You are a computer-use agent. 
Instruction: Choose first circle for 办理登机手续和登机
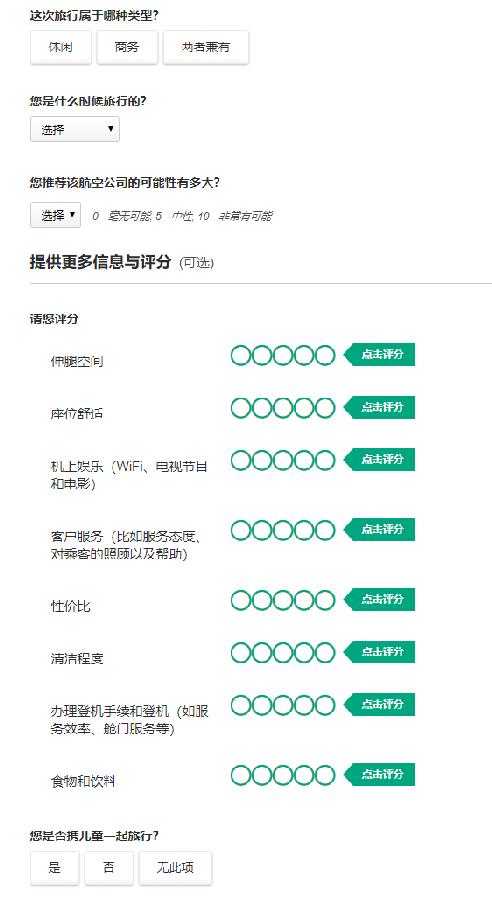click(241, 705)
